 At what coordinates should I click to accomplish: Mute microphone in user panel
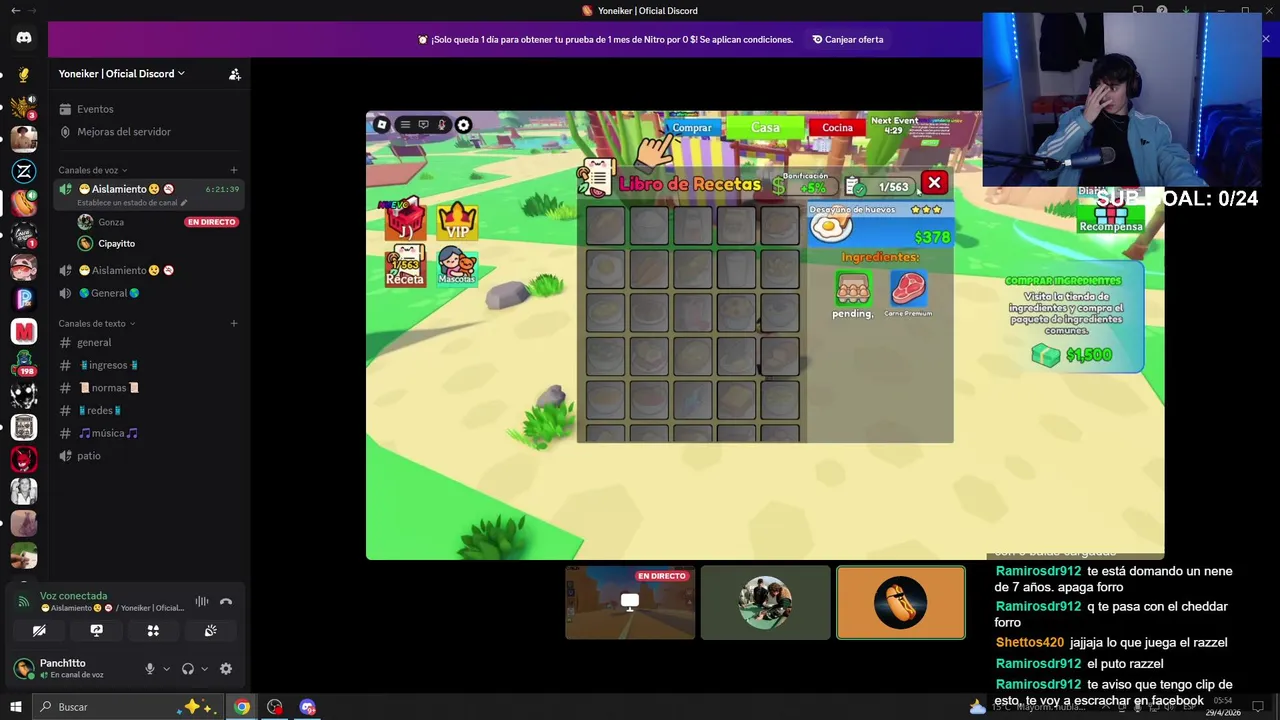150,669
